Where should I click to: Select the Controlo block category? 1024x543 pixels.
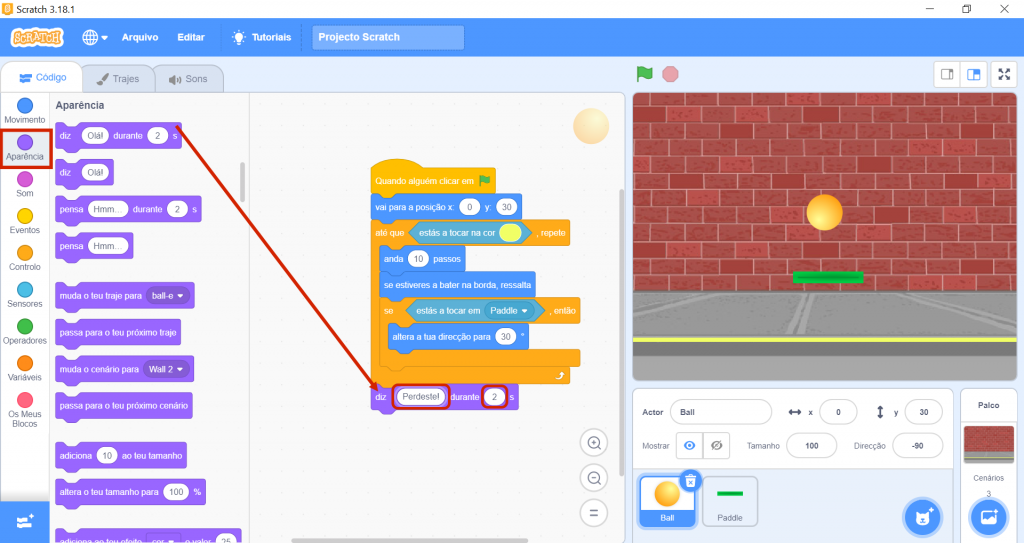(25, 257)
